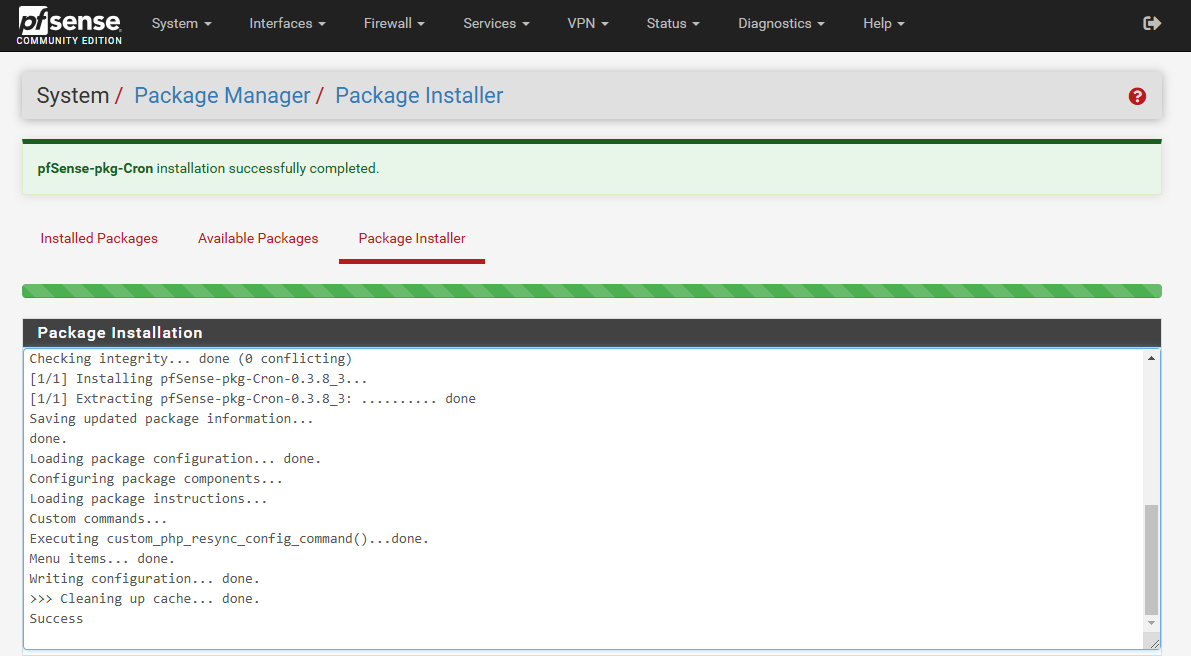Click the textarea resize handle corner
This screenshot has height=656, width=1191.
[x=1155, y=643]
